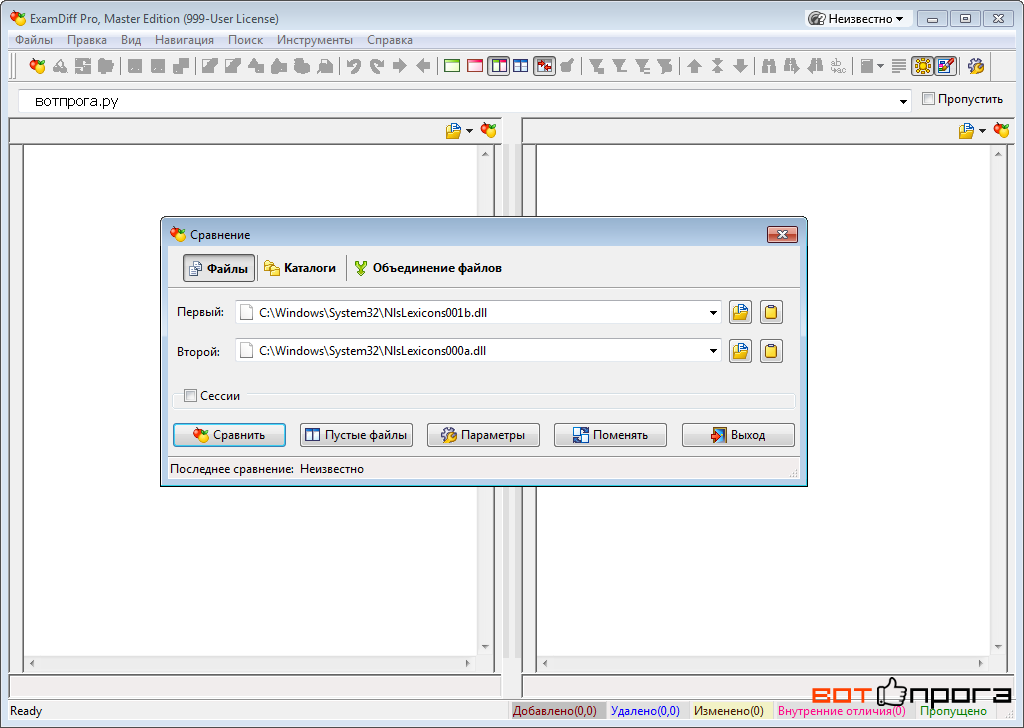Click the Redo arrow toolbar icon

coord(377,66)
